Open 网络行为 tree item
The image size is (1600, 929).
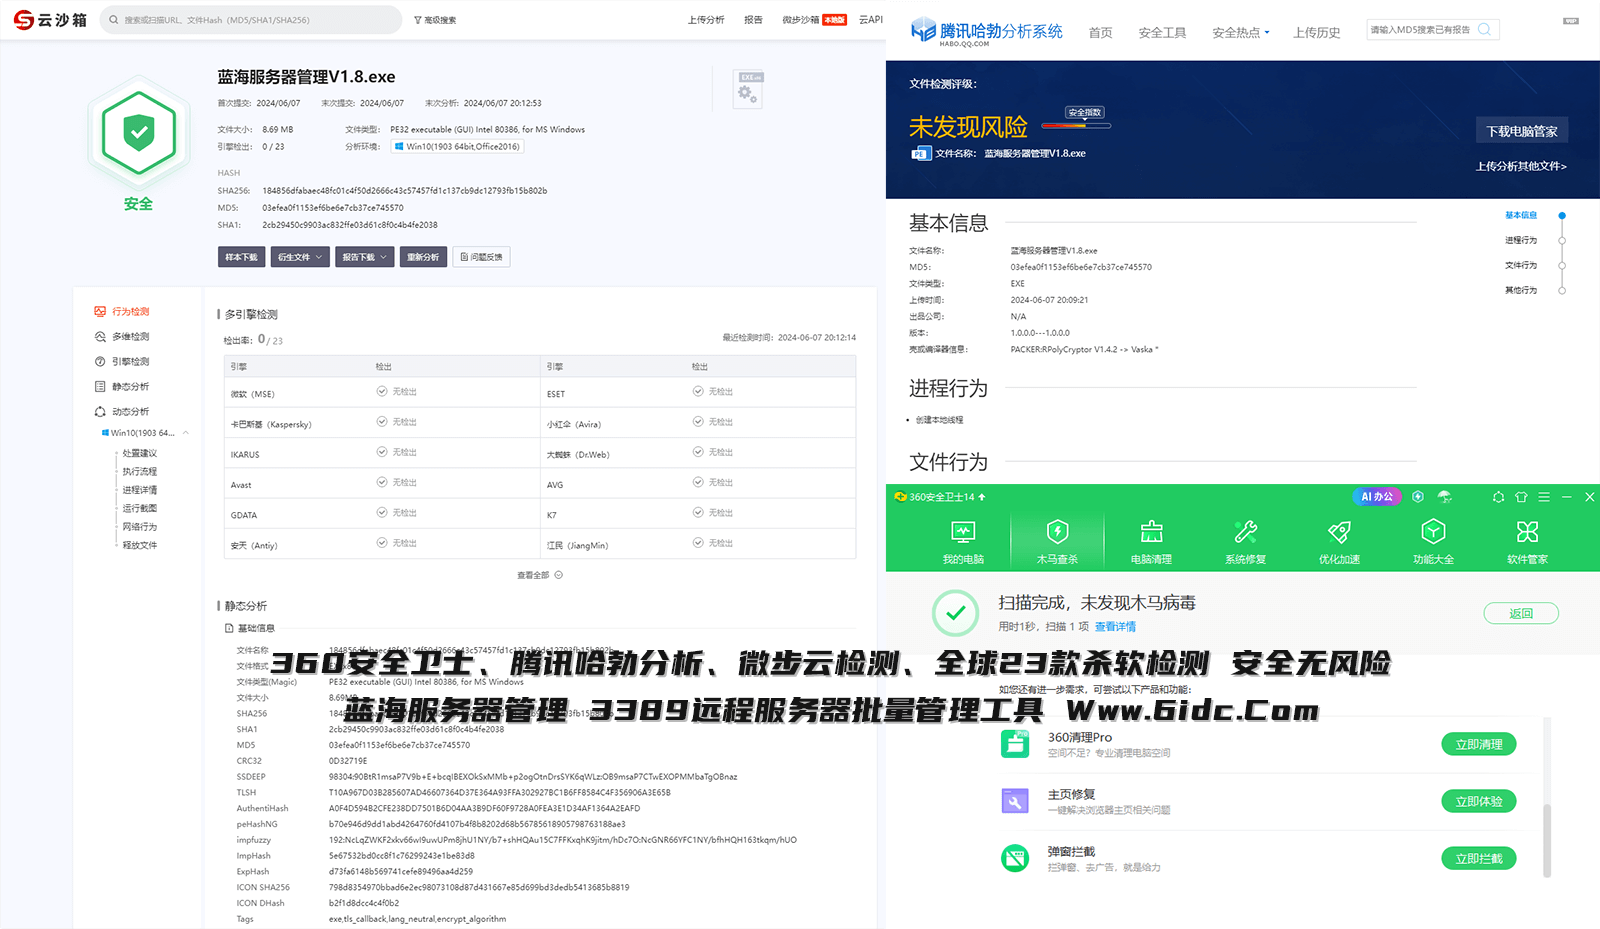coord(140,527)
